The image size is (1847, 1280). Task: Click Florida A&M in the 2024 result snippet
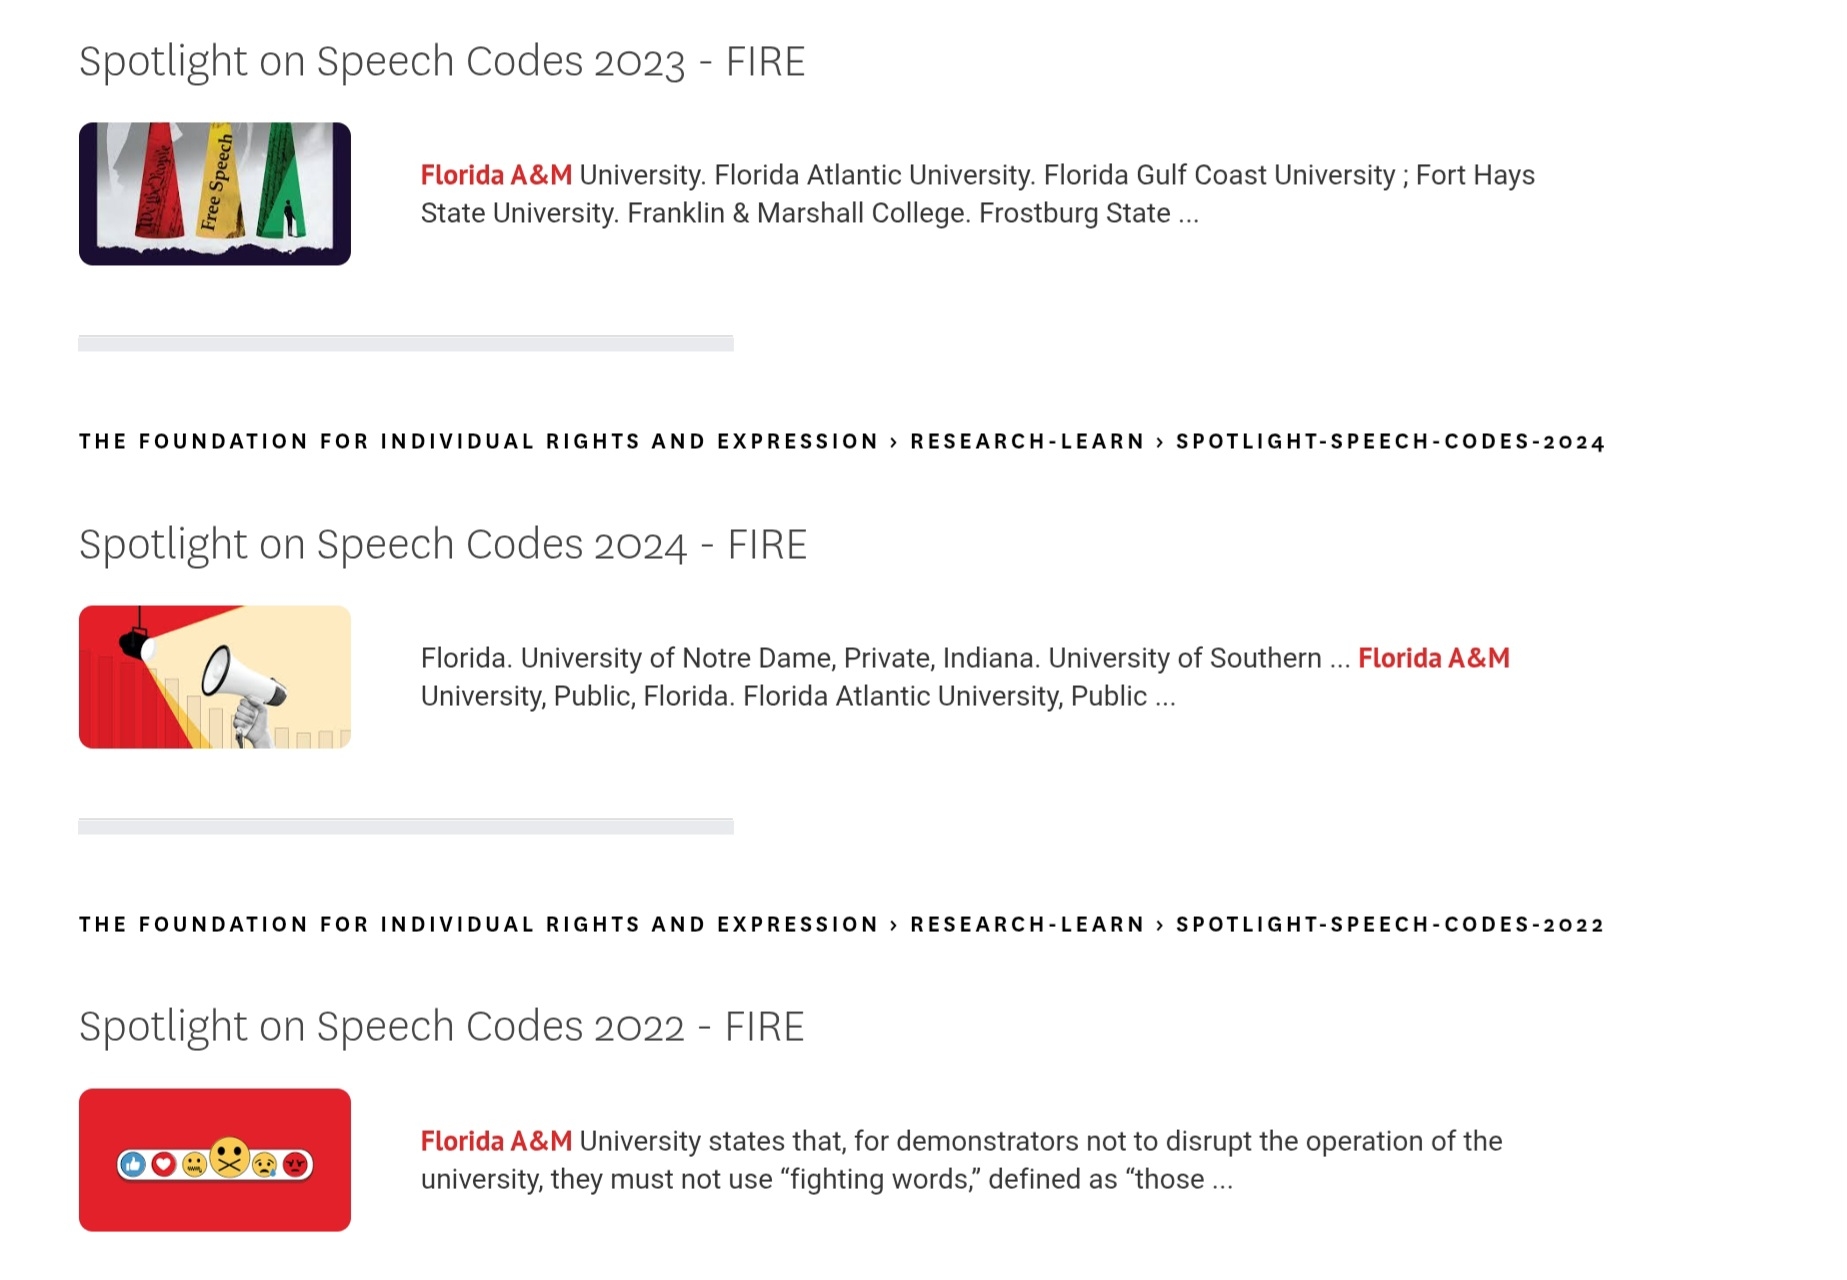coord(1433,658)
